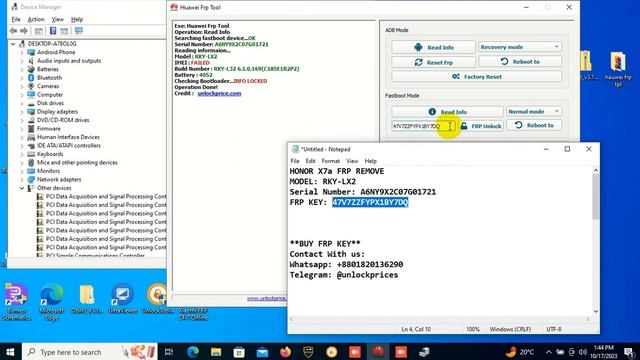
Task: Click the ADB Mode Reboot to button
Action: (520, 62)
